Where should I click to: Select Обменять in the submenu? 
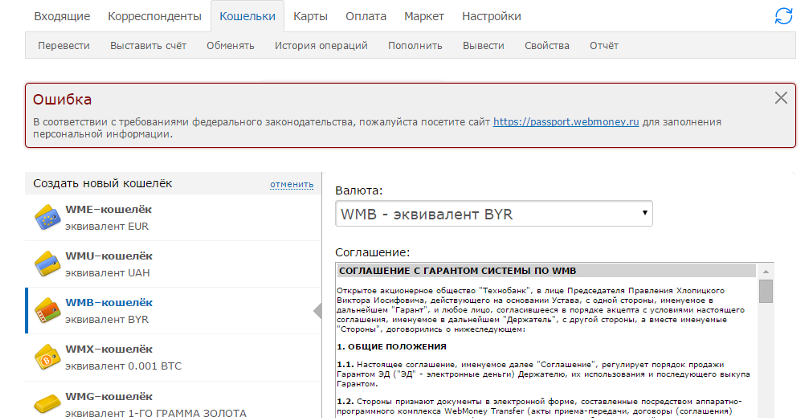(230, 45)
